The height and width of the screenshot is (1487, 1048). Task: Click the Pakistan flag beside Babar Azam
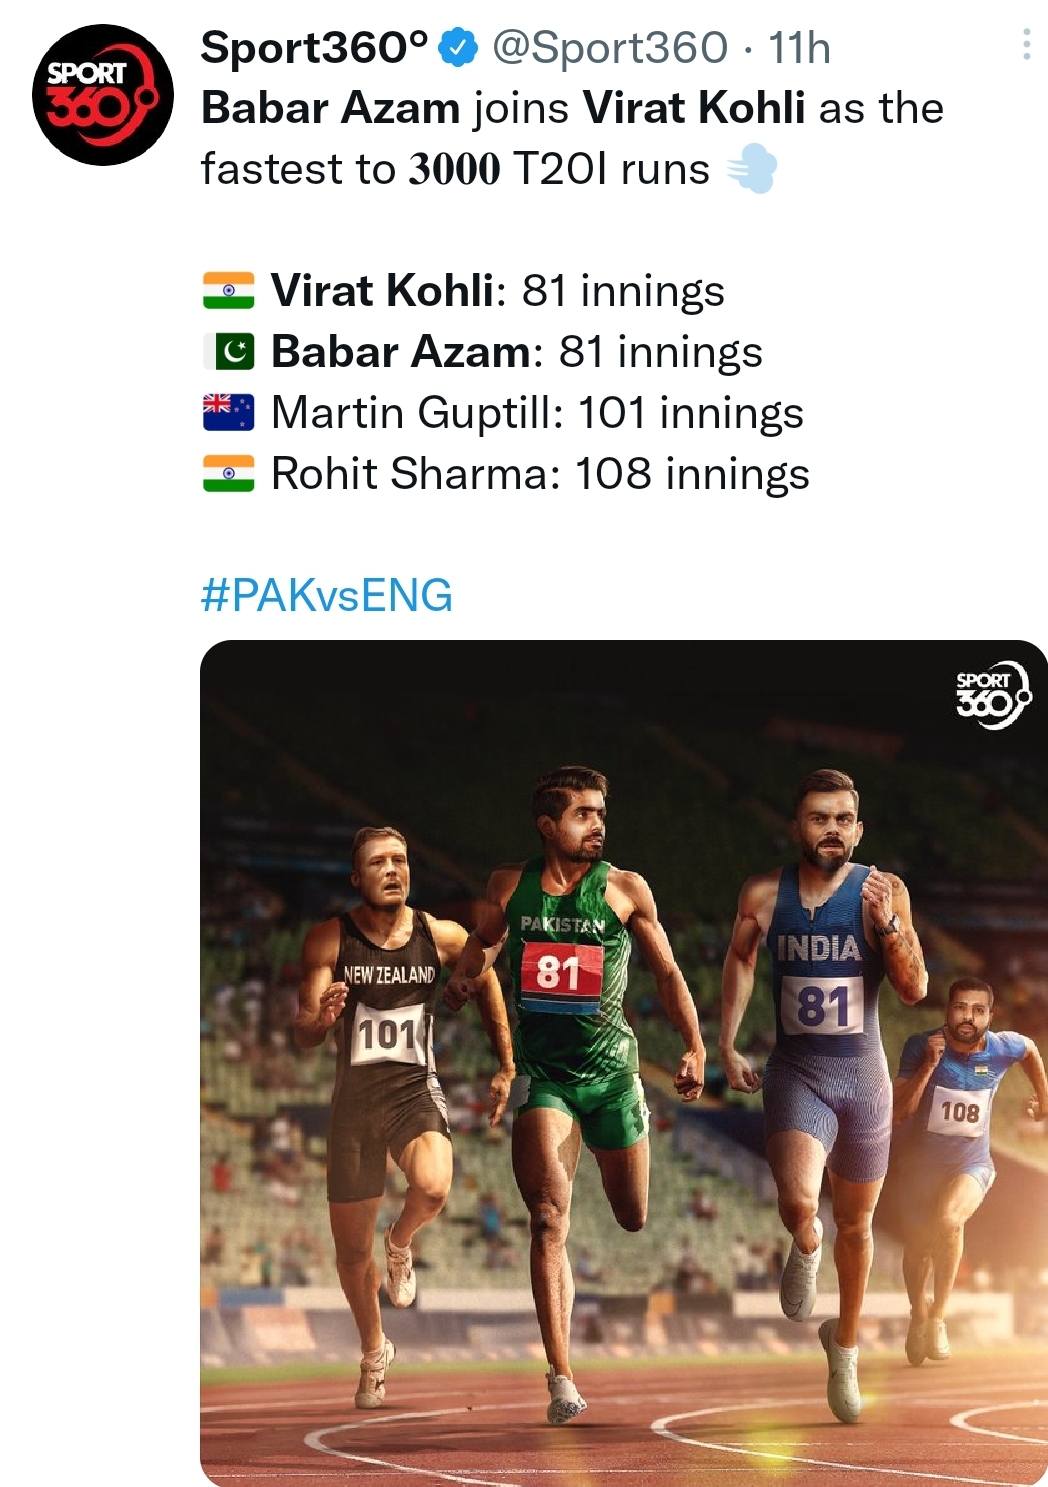229,352
